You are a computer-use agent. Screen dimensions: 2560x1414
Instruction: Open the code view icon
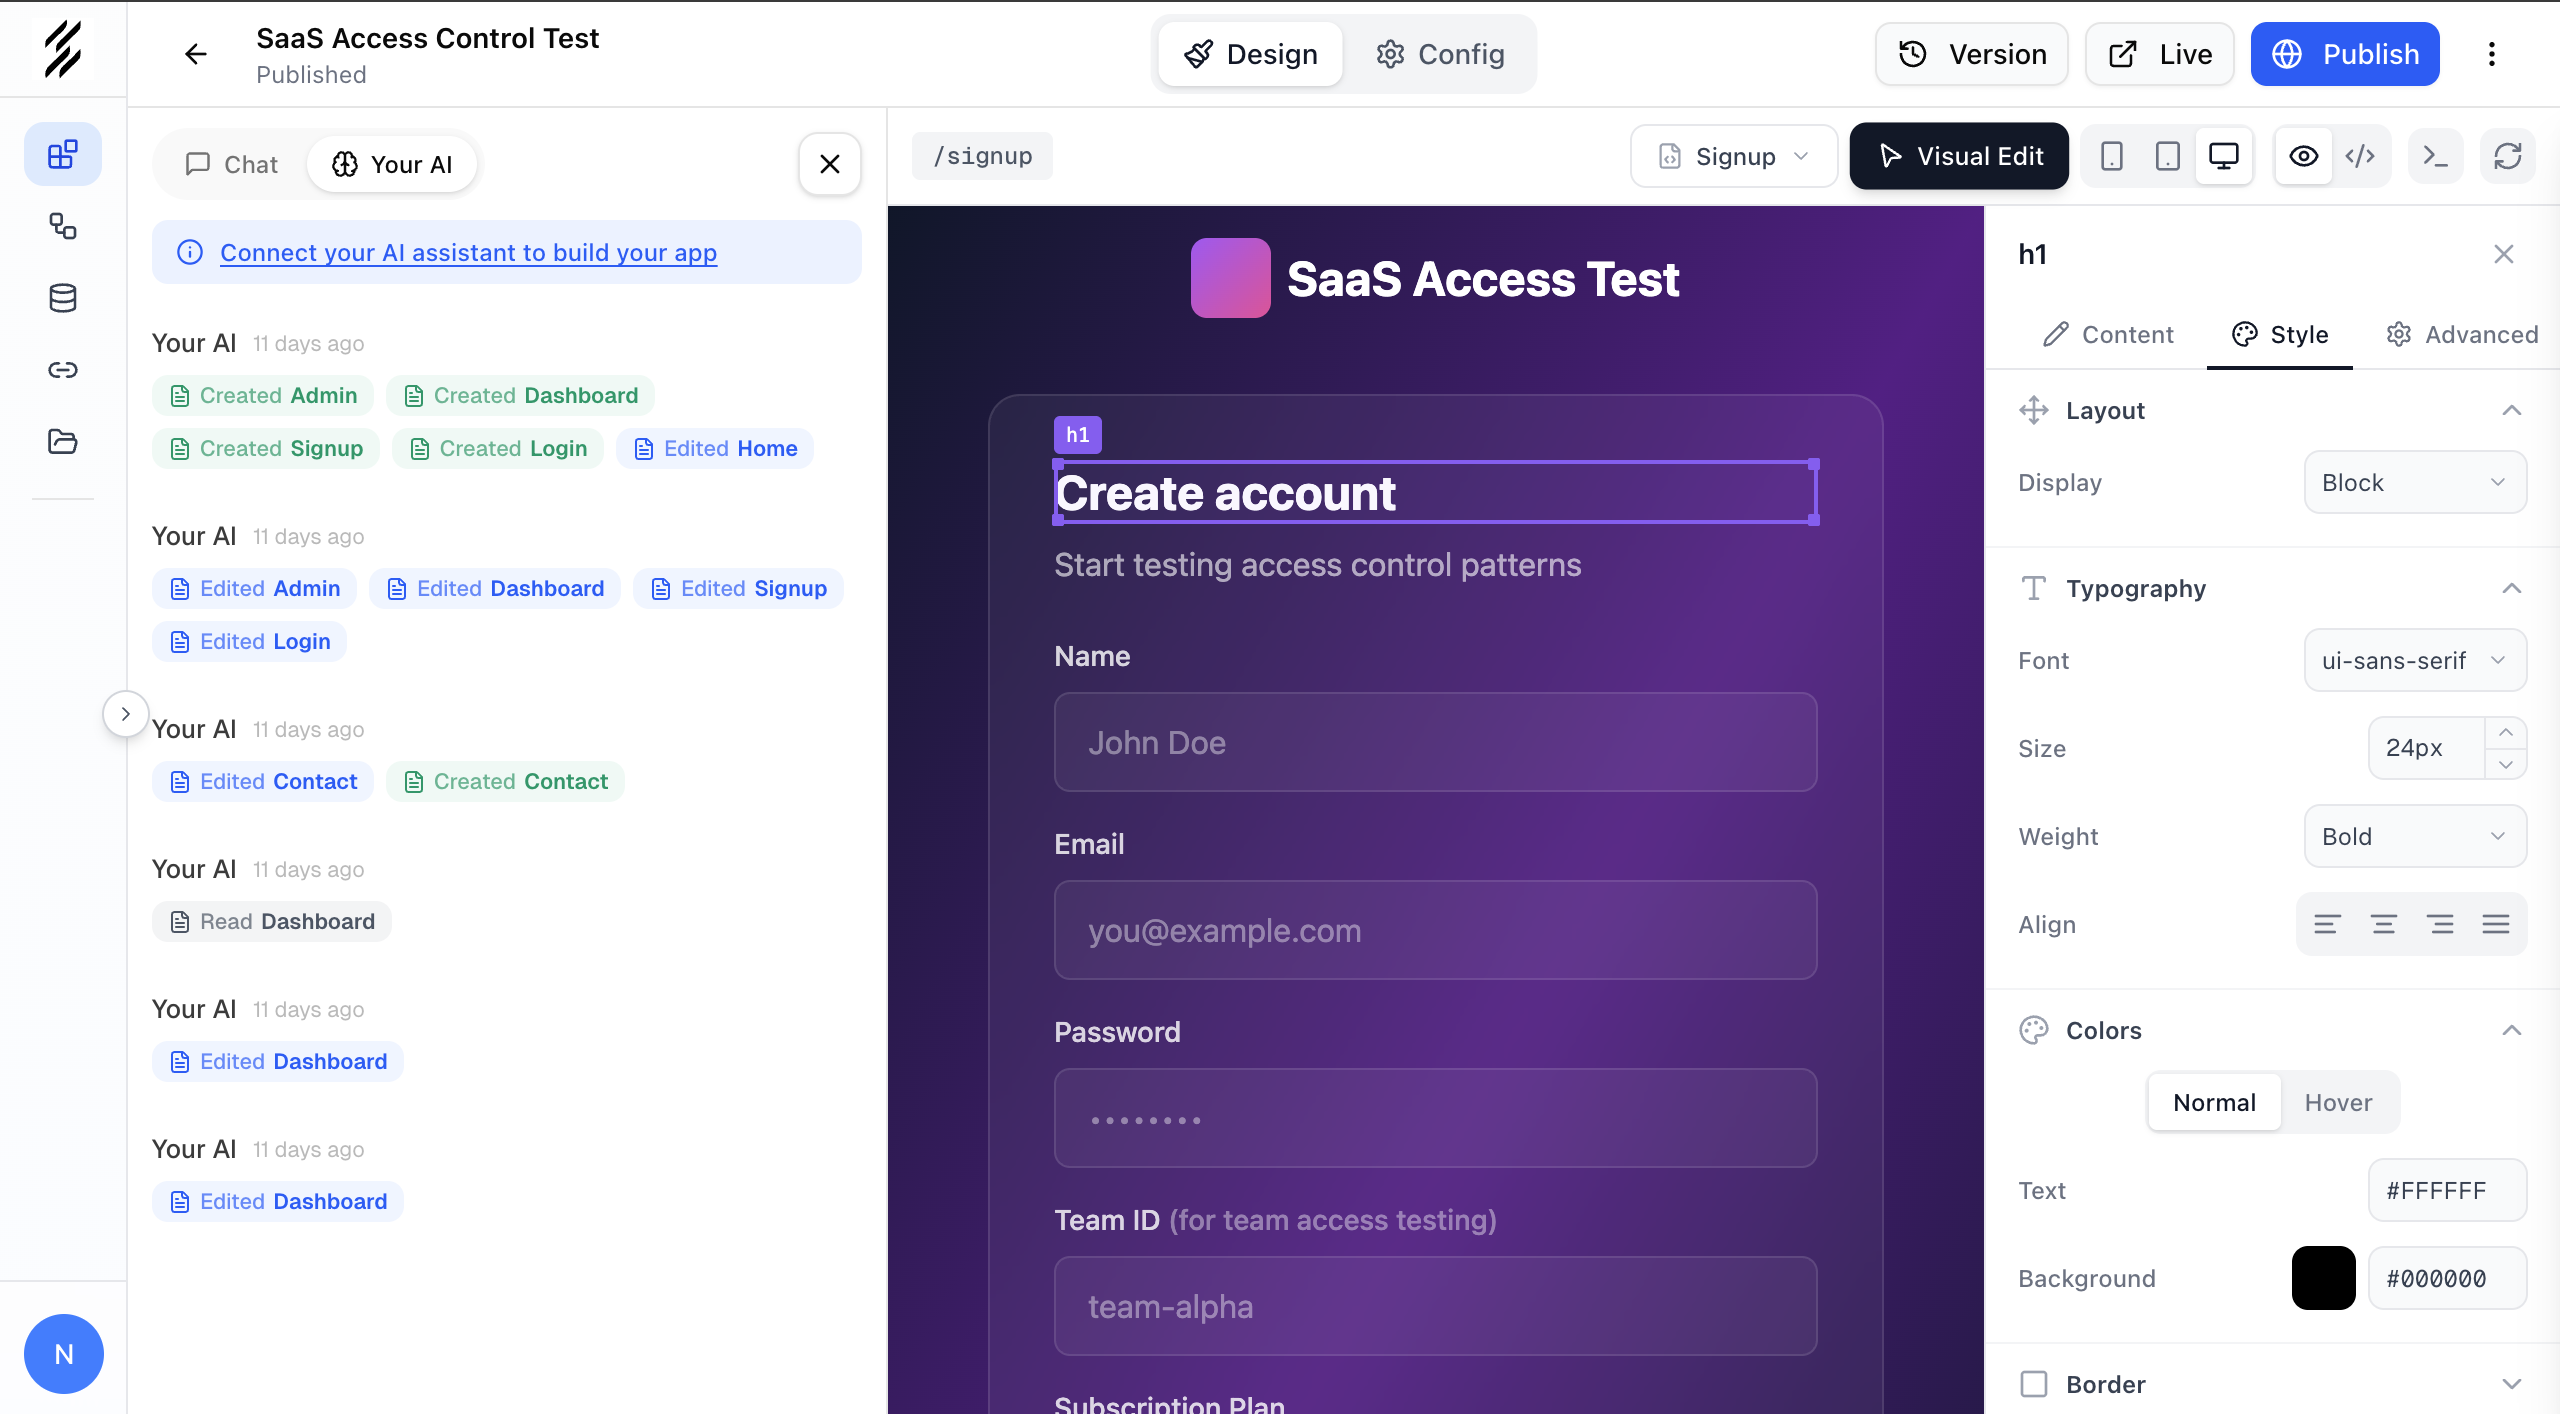coord(2360,156)
